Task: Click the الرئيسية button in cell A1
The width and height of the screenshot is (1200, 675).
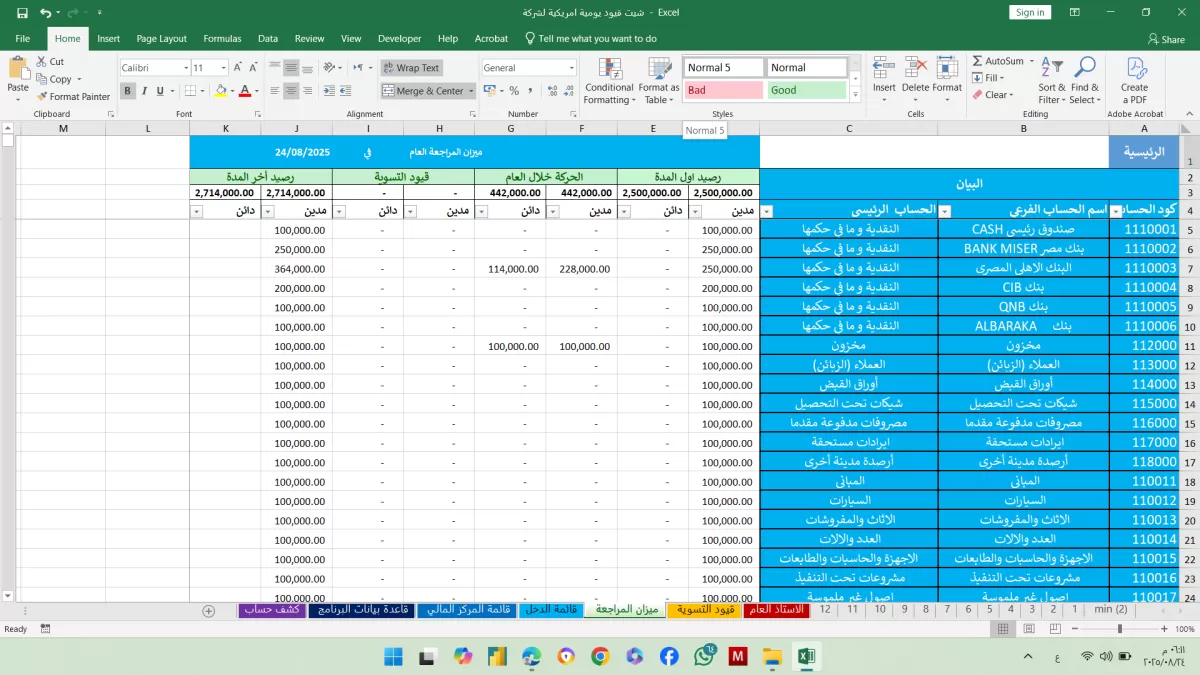Action: [x=1144, y=152]
